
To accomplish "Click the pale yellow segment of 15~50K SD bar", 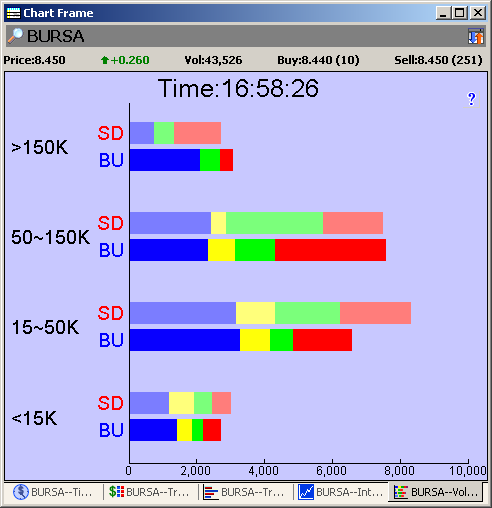I will tap(255, 313).
